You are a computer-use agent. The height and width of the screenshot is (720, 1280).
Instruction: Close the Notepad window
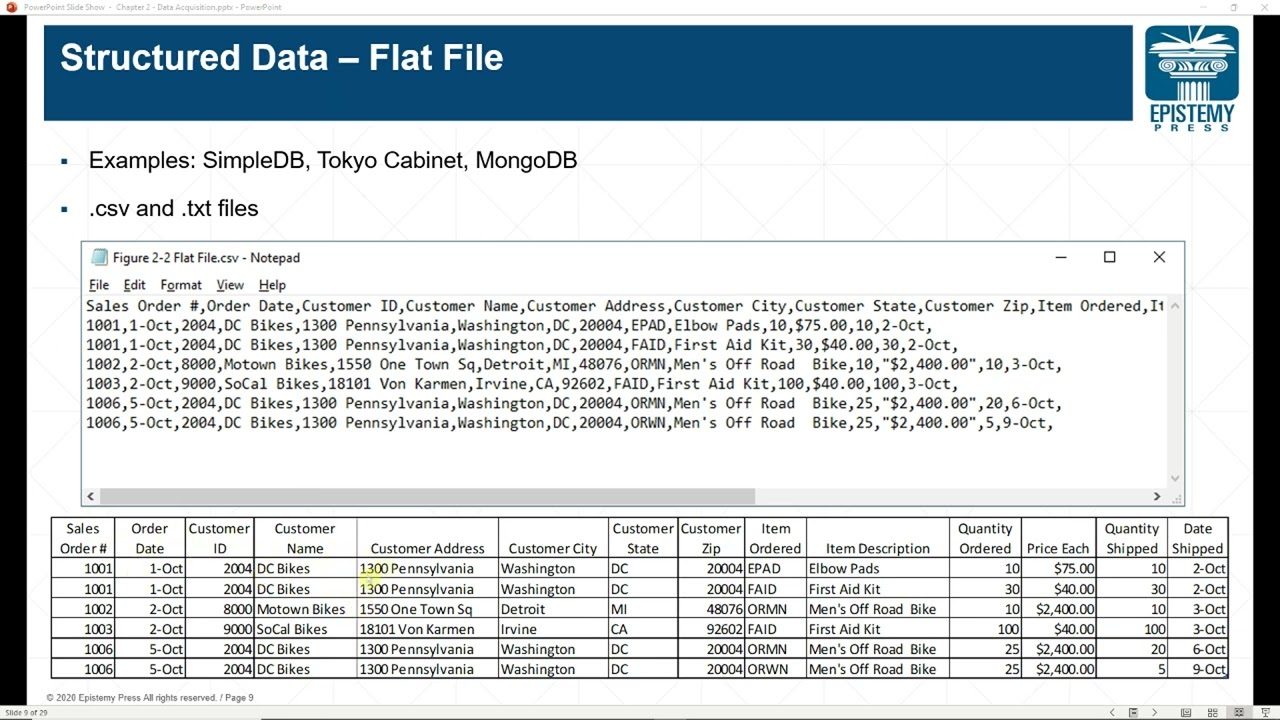(x=1159, y=257)
